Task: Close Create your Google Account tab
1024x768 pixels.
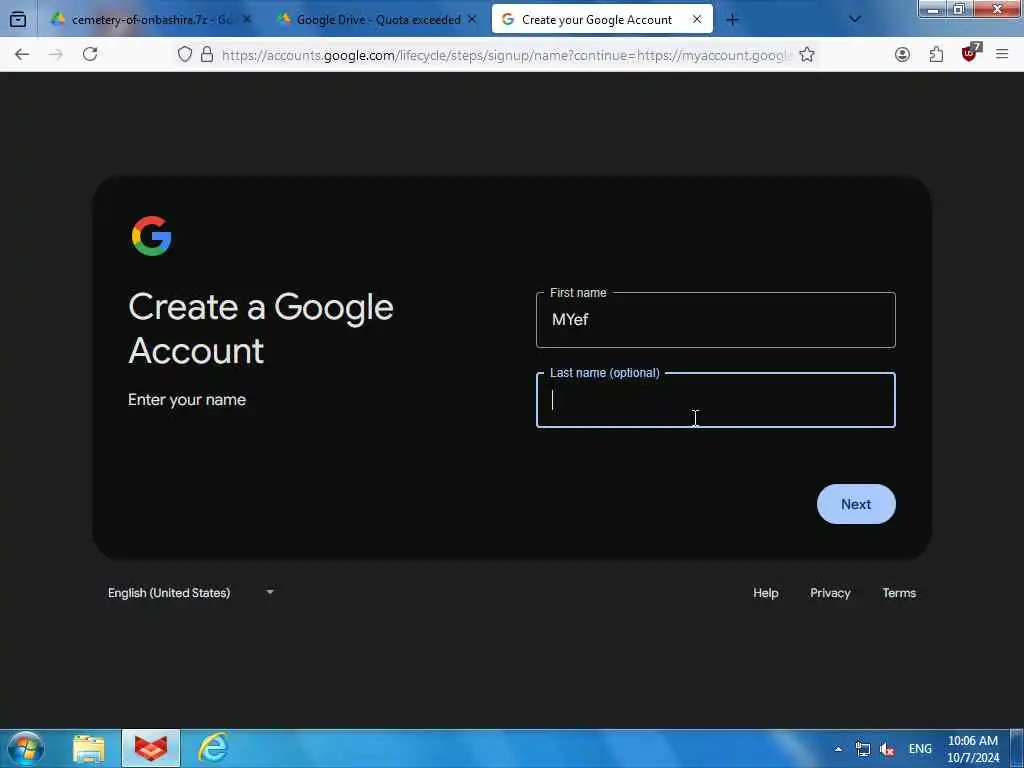Action: point(697,20)
